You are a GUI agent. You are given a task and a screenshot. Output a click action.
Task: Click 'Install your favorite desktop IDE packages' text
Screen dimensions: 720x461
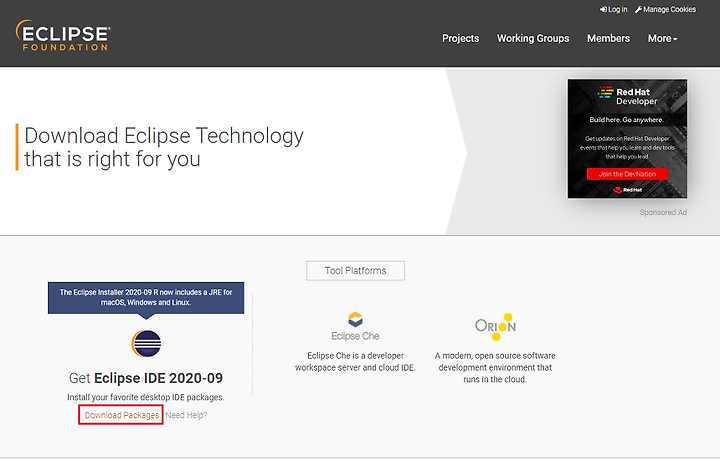pyautogui.click(x=146, y=397)
